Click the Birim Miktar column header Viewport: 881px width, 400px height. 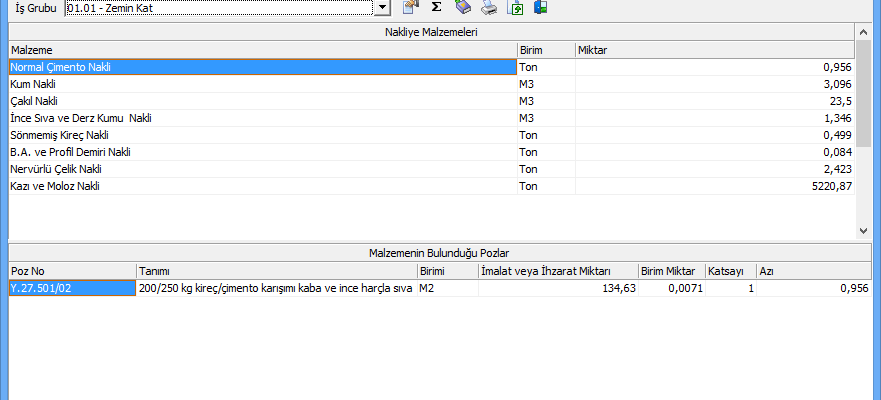click(671, 271)
